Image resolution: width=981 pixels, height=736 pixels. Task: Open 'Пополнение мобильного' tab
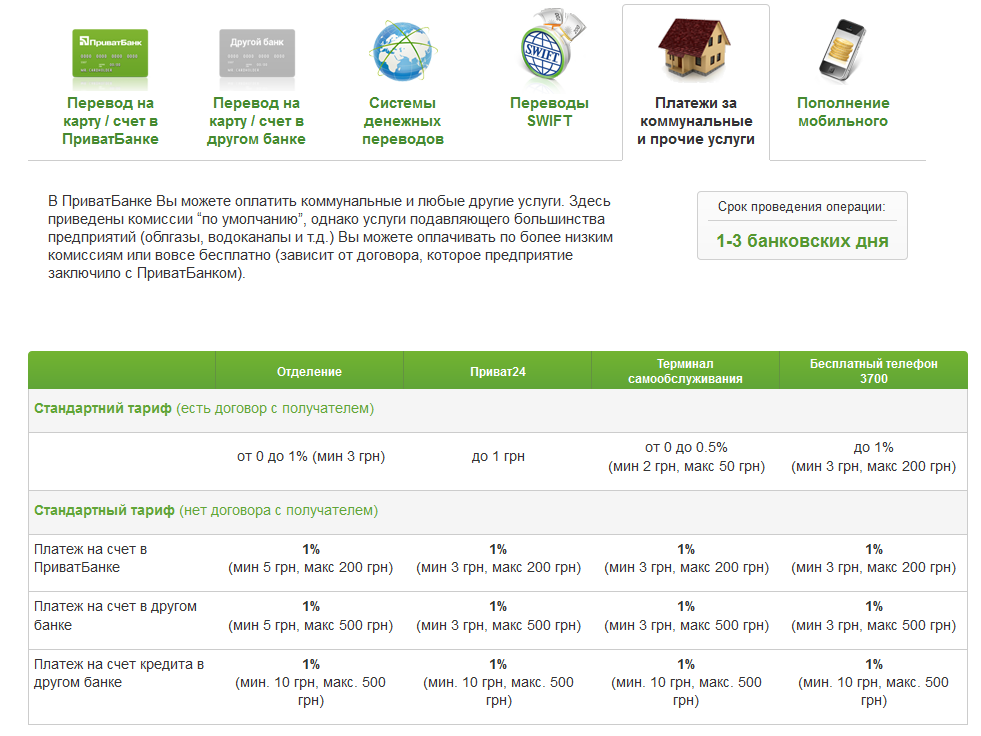[x=843, y=112]
